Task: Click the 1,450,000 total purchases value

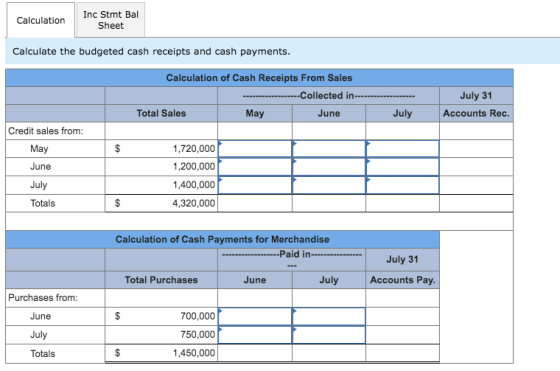Action: [194, 353]
